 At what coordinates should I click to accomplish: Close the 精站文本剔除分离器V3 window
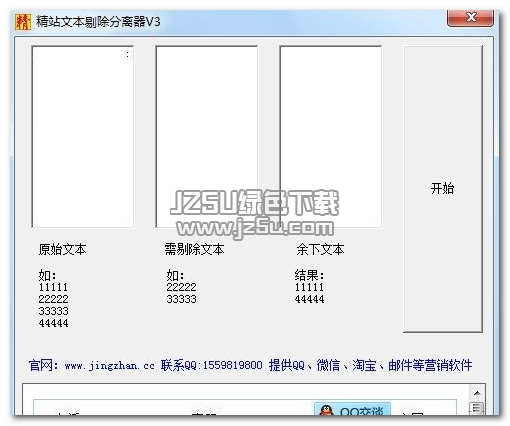click(x=470, y=18)
